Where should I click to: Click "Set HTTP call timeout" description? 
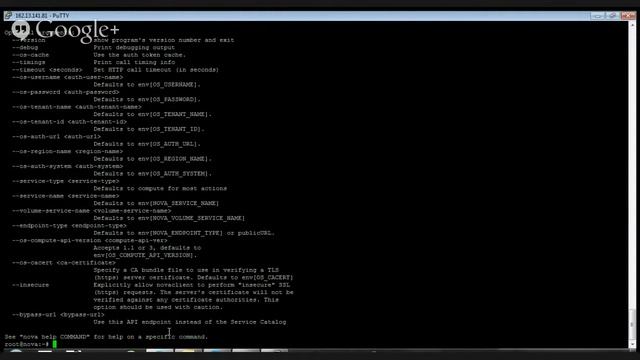tap(156, 70)
